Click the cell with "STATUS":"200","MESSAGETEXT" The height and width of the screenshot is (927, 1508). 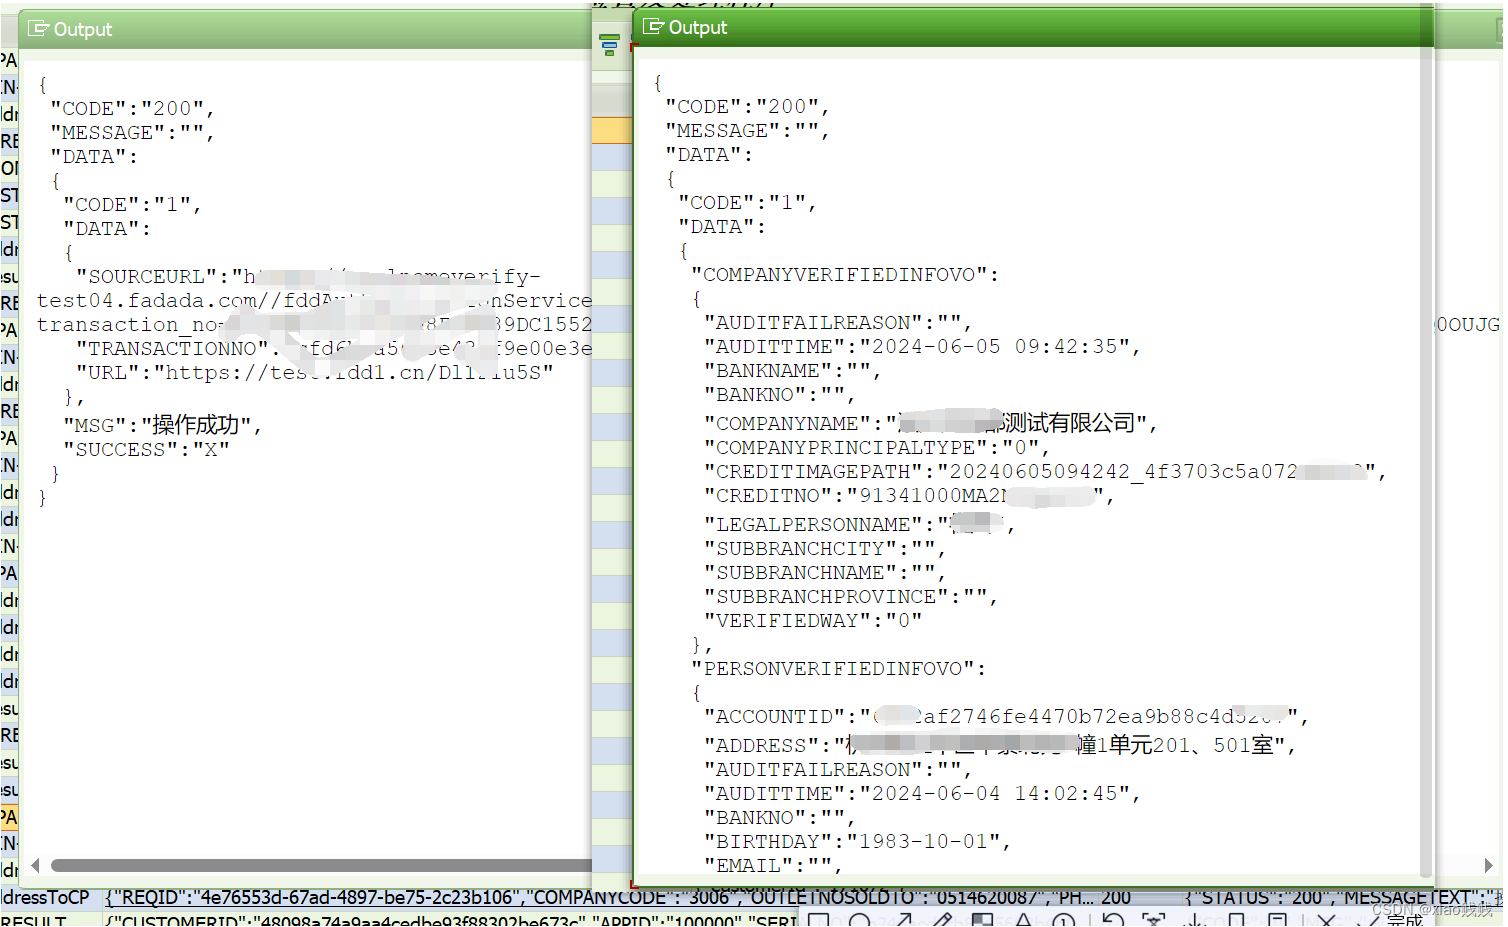coord(1343,897)
